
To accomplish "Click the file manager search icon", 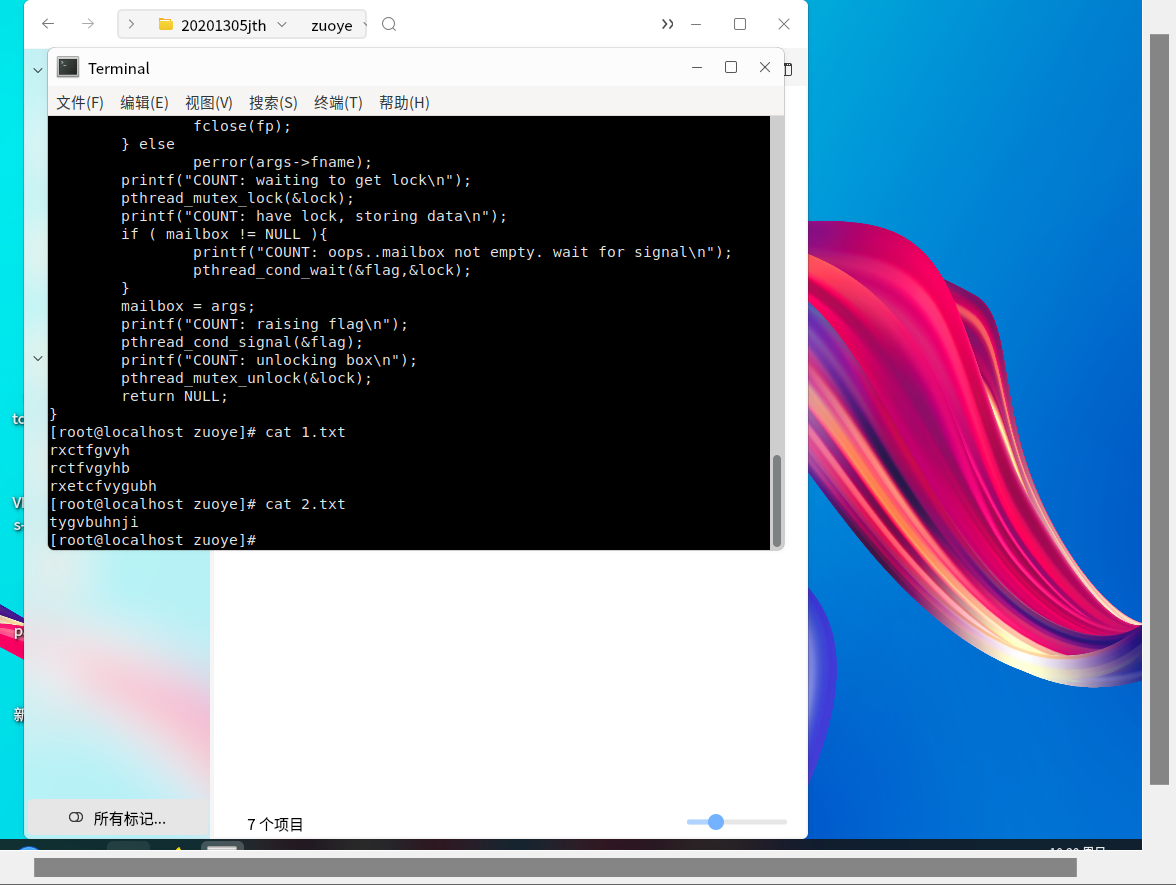I will click(388, 25).
